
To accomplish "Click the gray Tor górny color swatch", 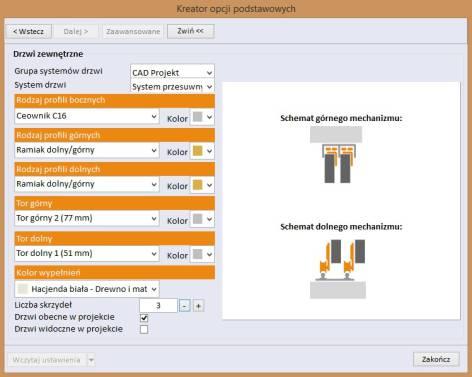I will point(202,219).
